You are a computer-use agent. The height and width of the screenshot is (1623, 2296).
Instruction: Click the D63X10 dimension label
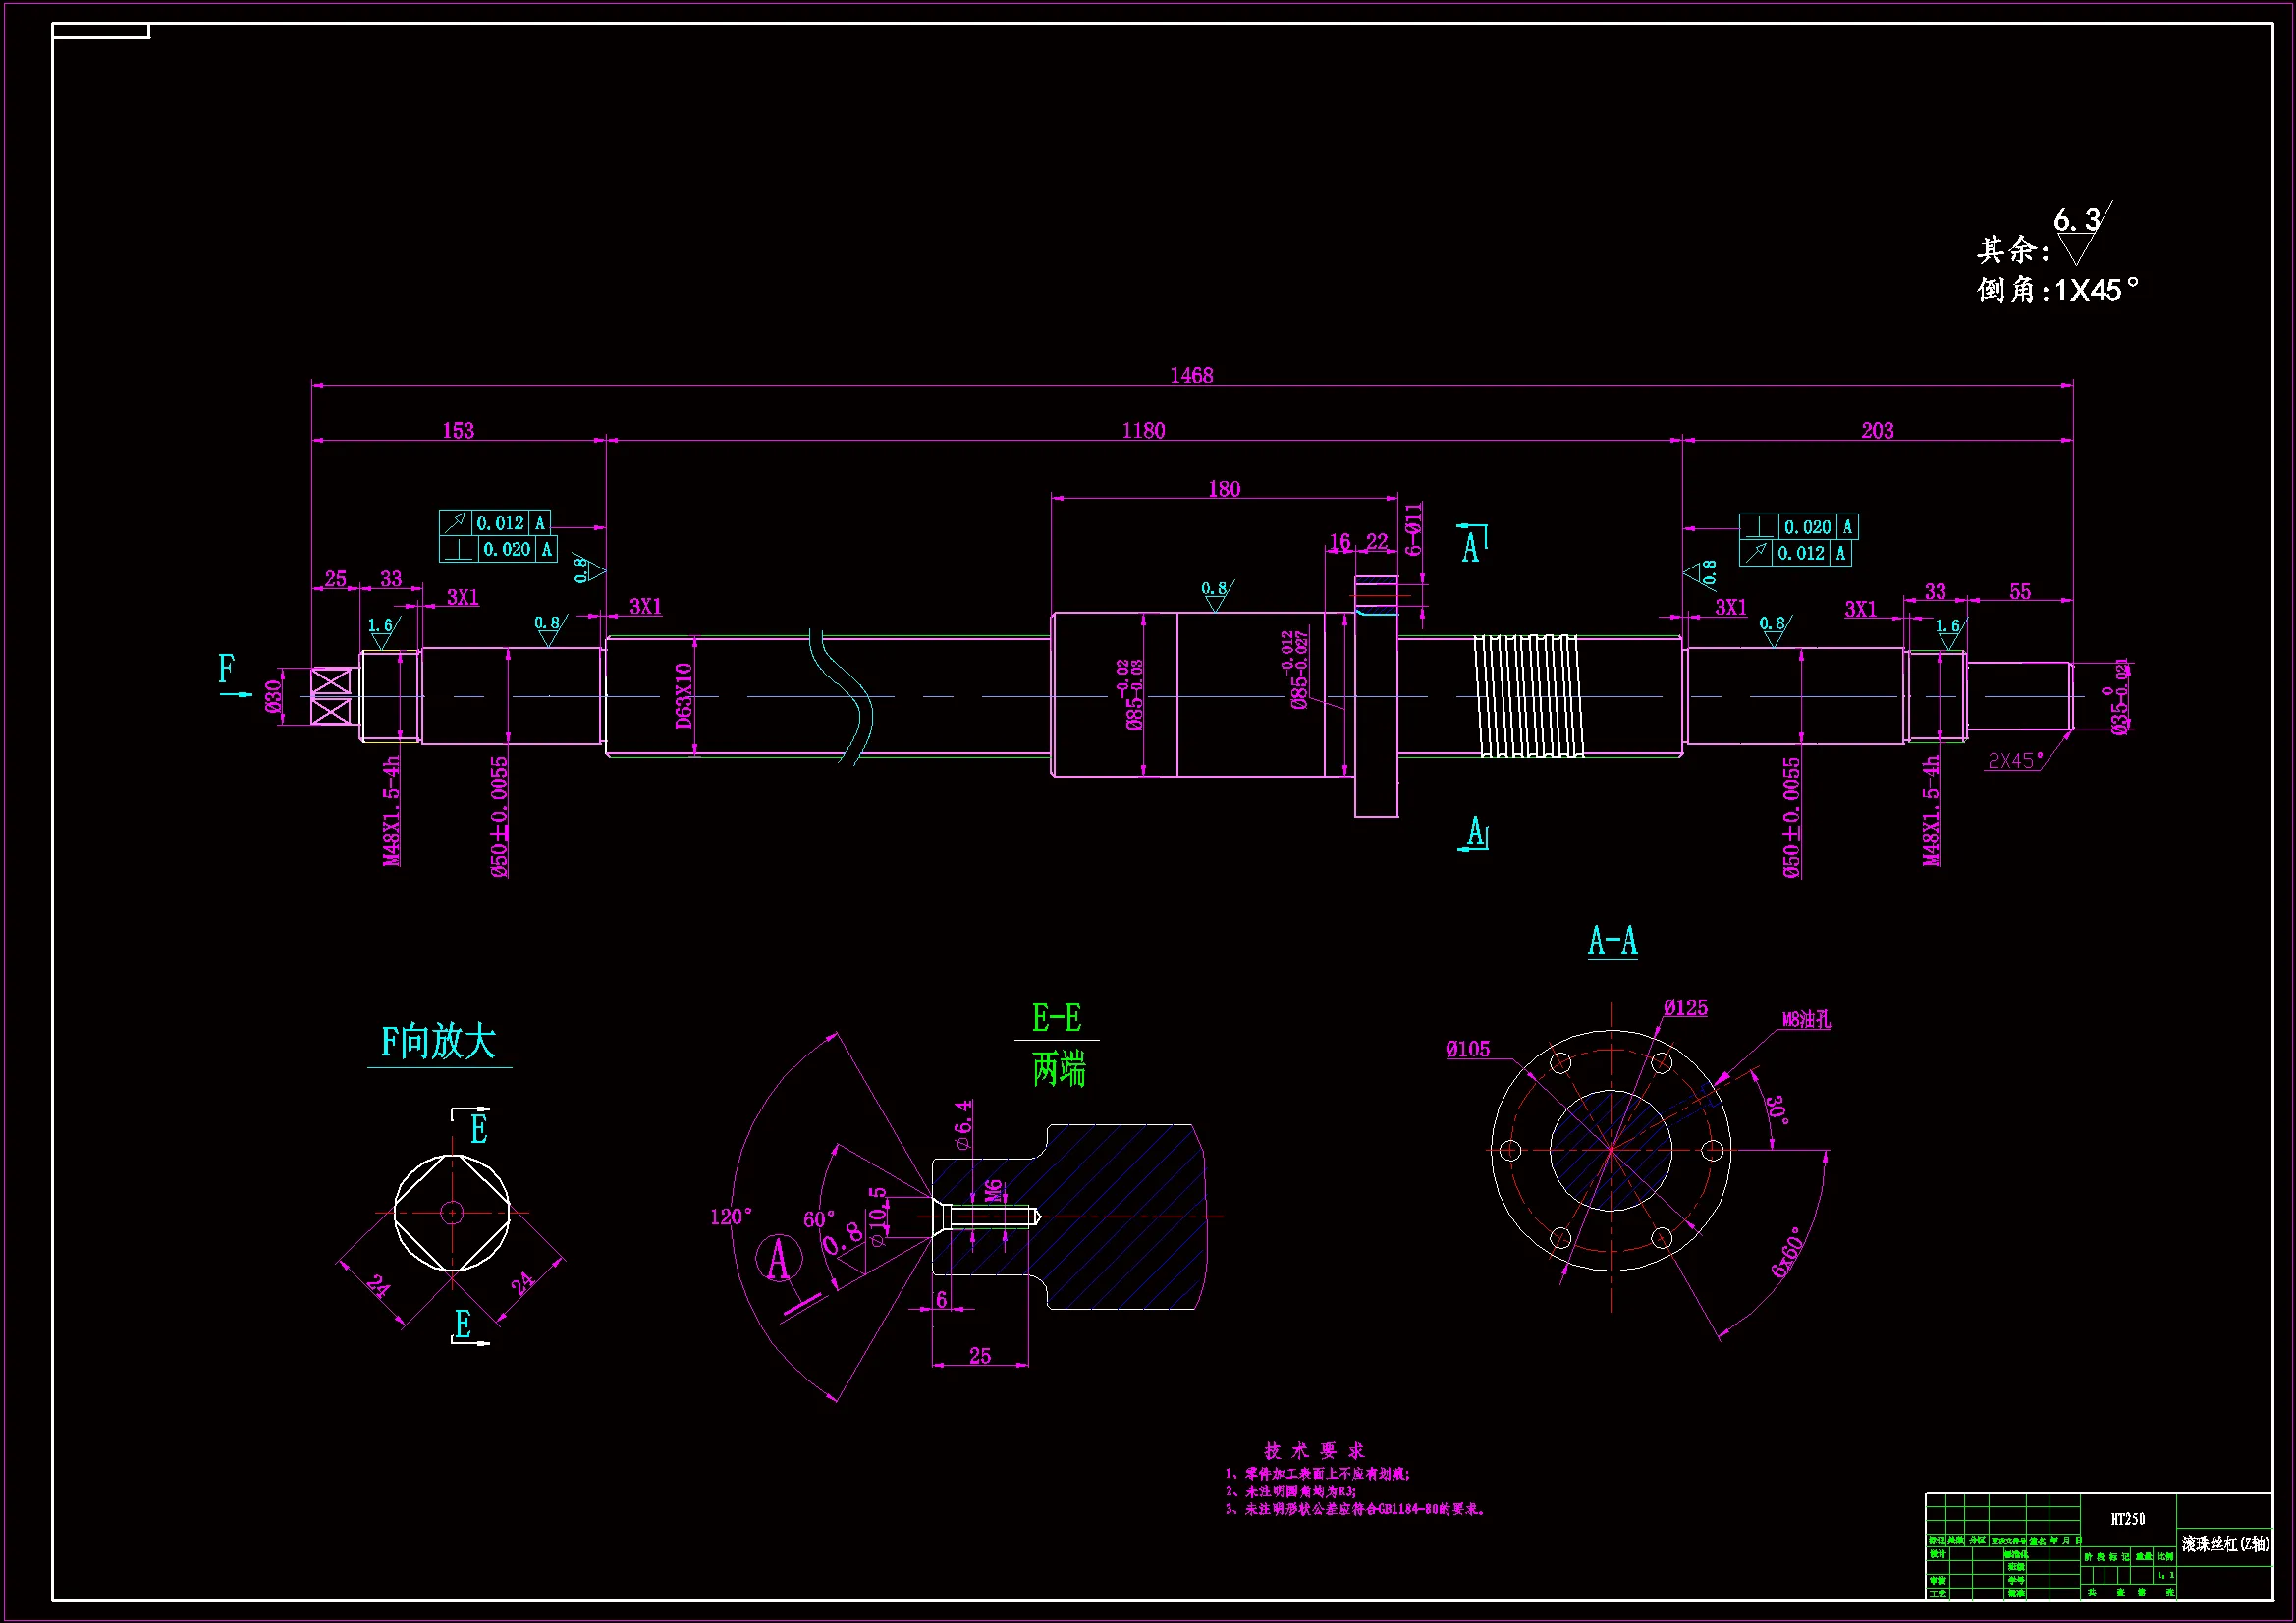[684, 696]
